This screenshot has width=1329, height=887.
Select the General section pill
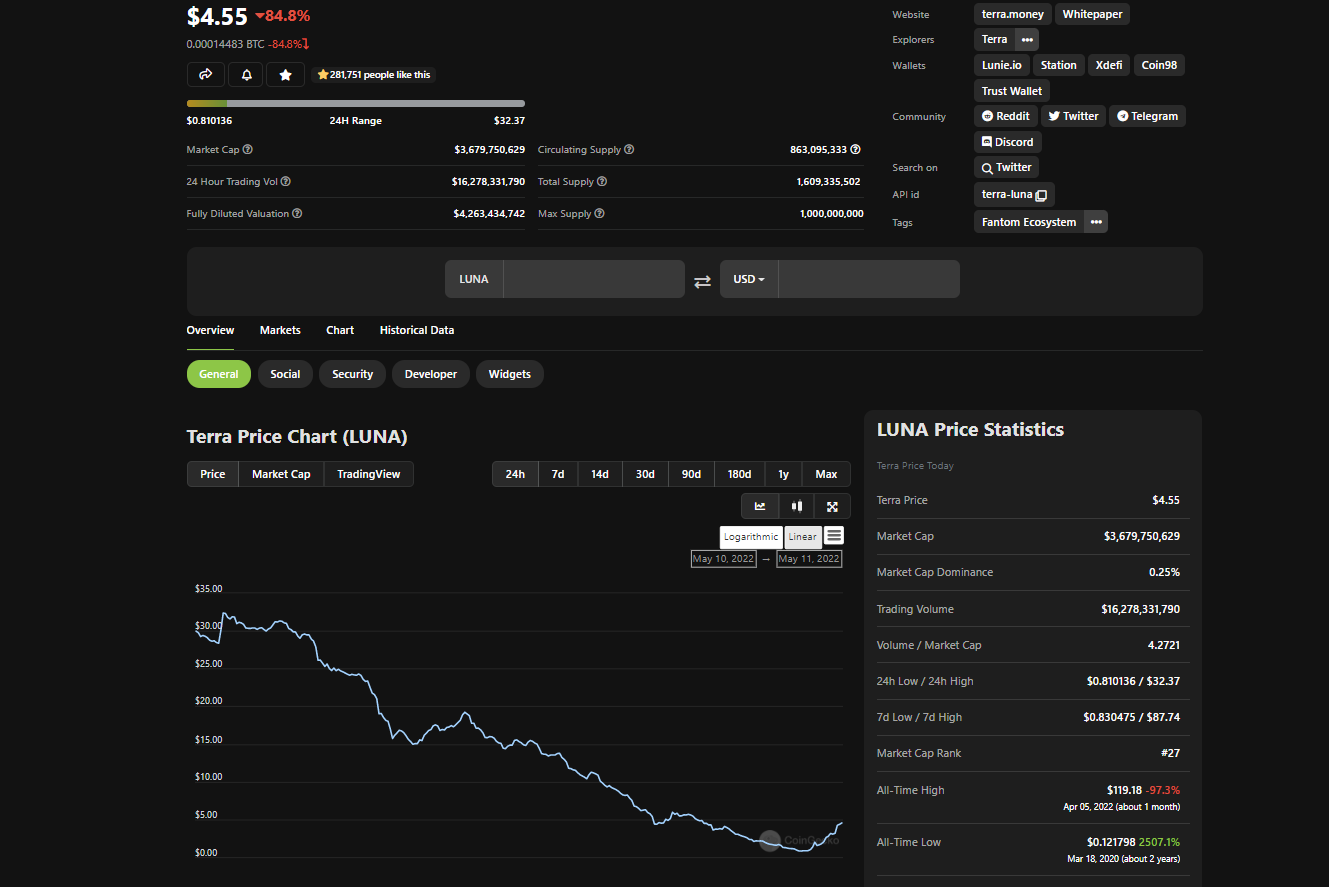219,374
